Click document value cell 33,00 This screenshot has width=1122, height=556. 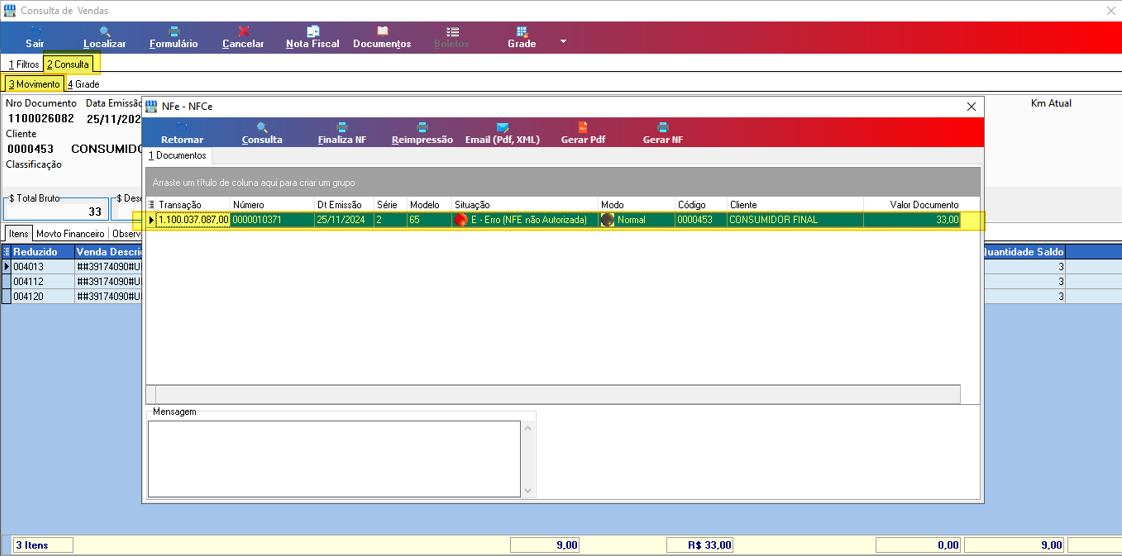click(912, 220)
